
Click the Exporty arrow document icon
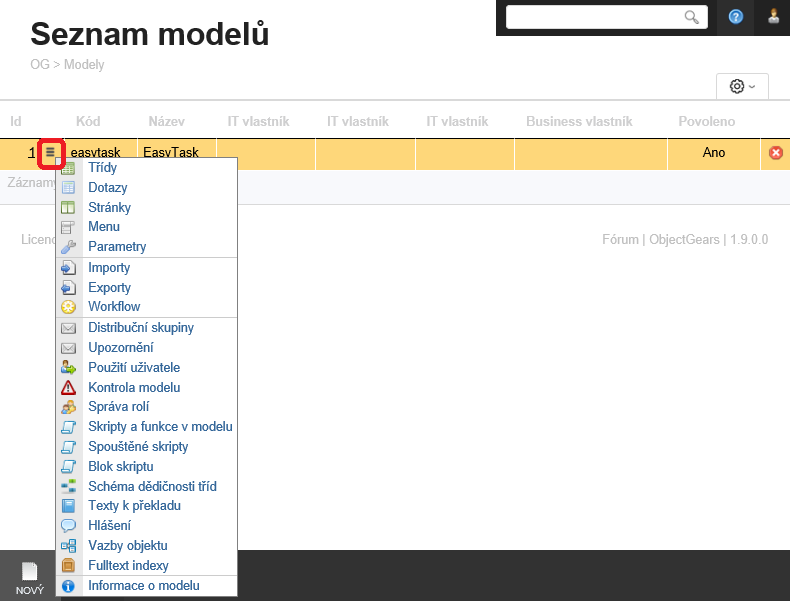pos(68,288)
